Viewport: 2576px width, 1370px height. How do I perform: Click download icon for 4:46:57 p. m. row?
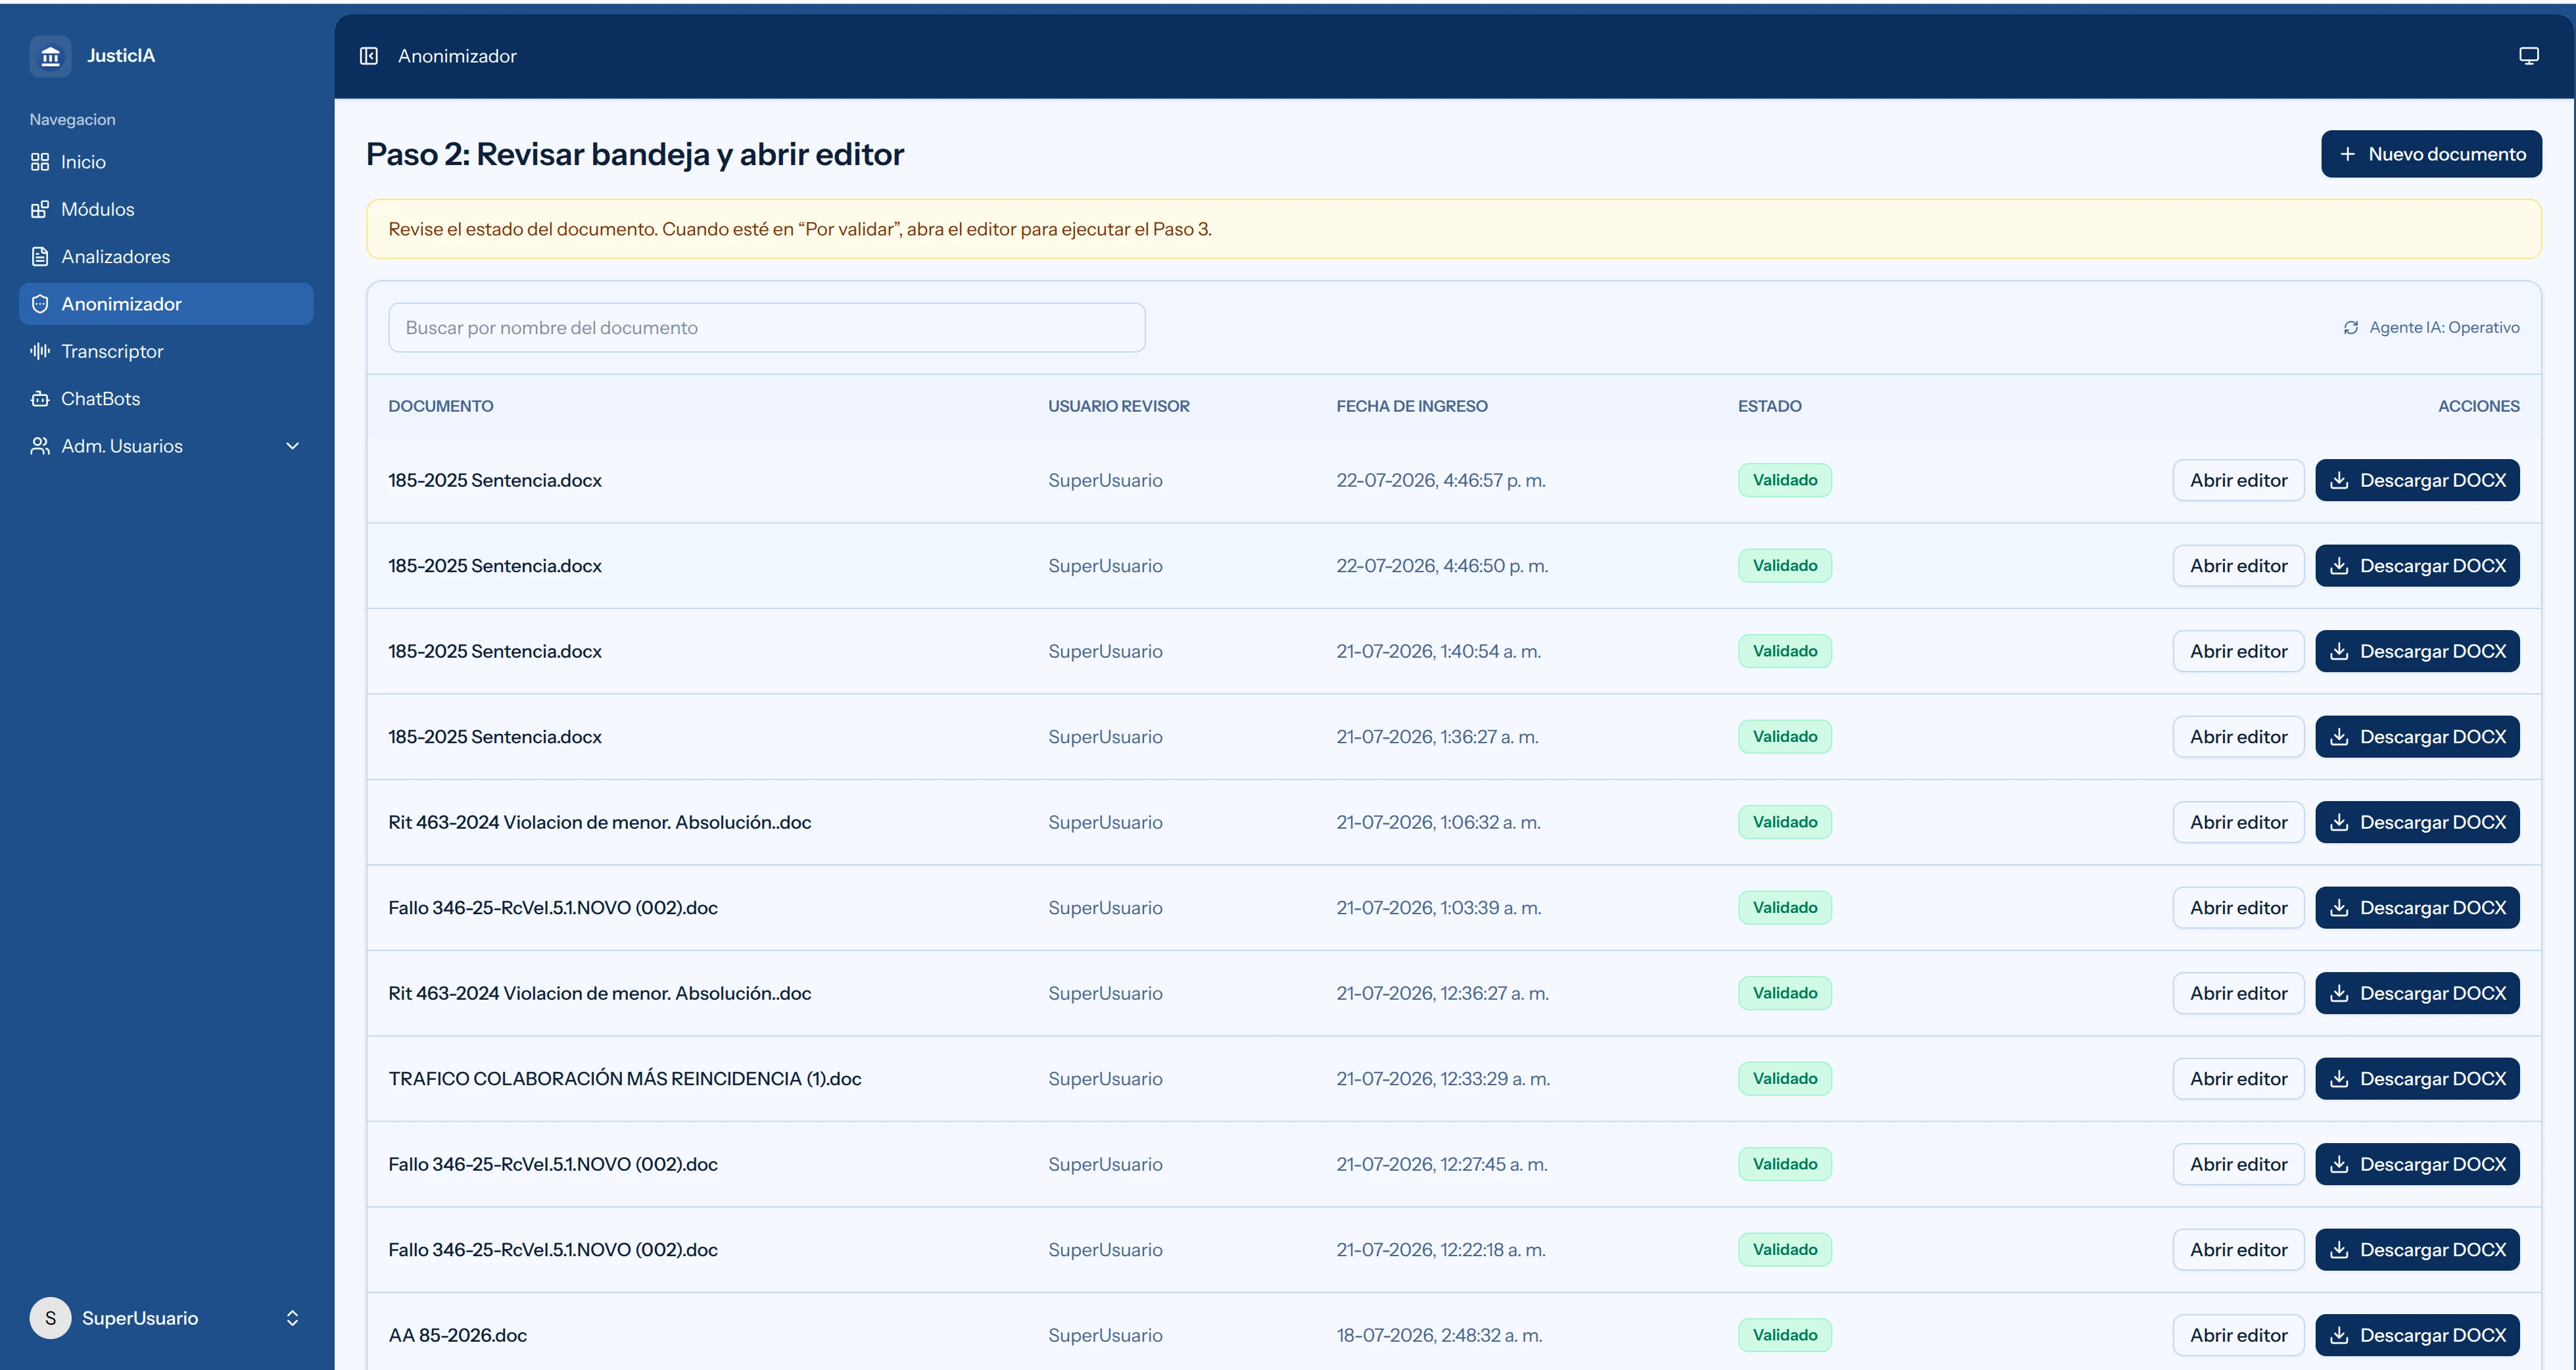(x=2339, y=480)
